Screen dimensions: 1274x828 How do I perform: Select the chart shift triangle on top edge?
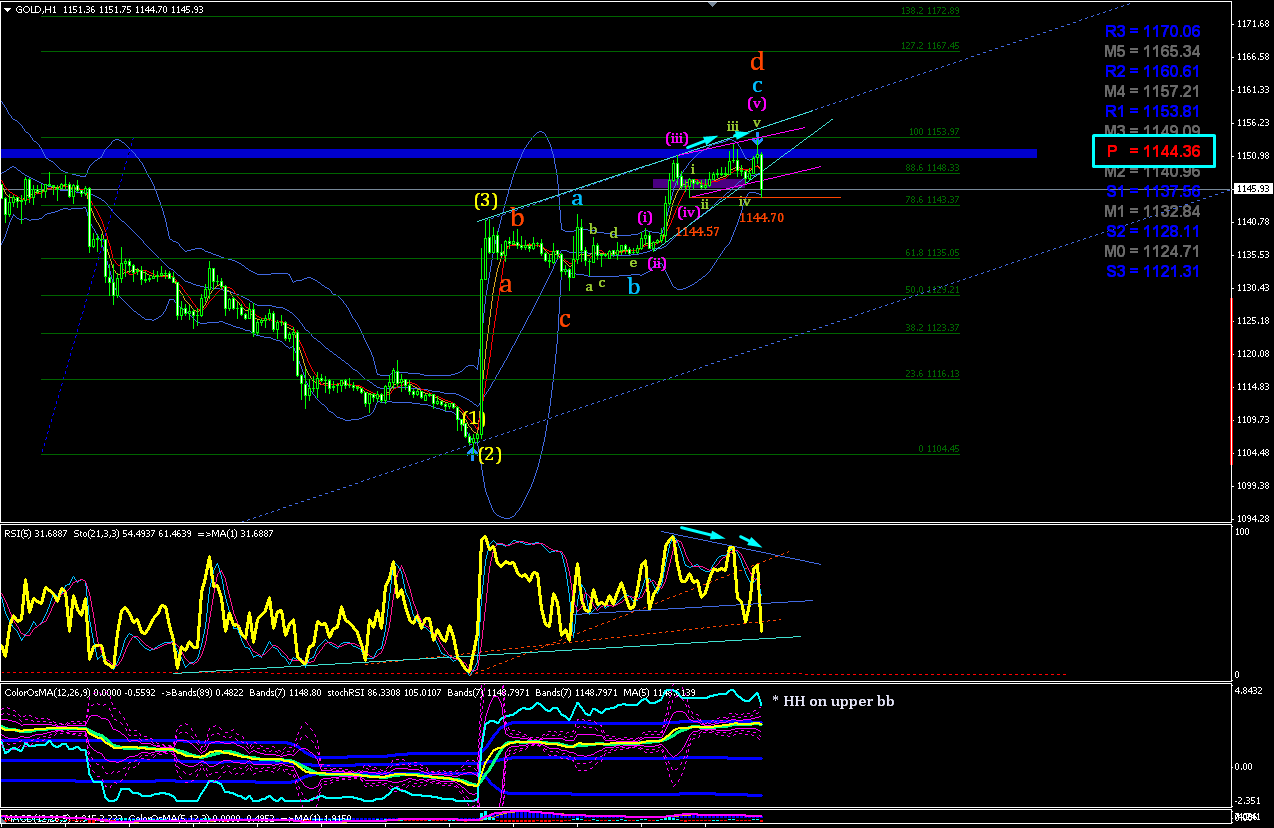(x=712, y=4)
